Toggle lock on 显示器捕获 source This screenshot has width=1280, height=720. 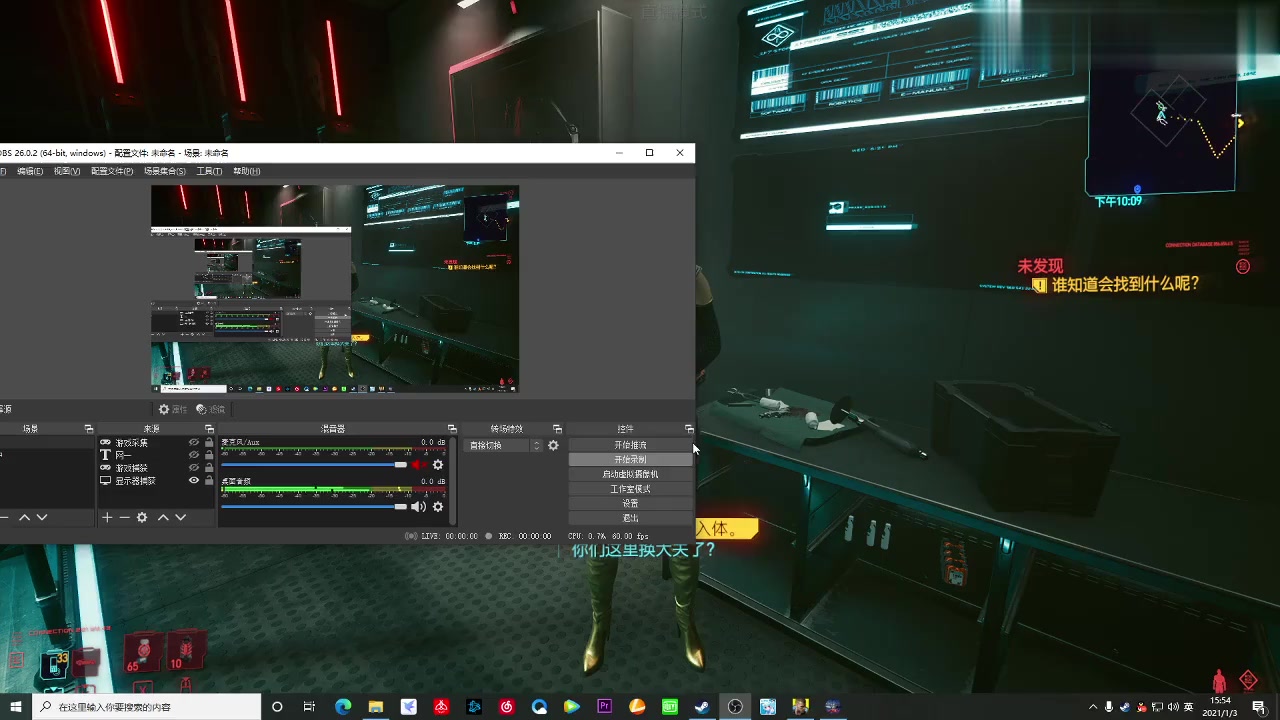209,481
